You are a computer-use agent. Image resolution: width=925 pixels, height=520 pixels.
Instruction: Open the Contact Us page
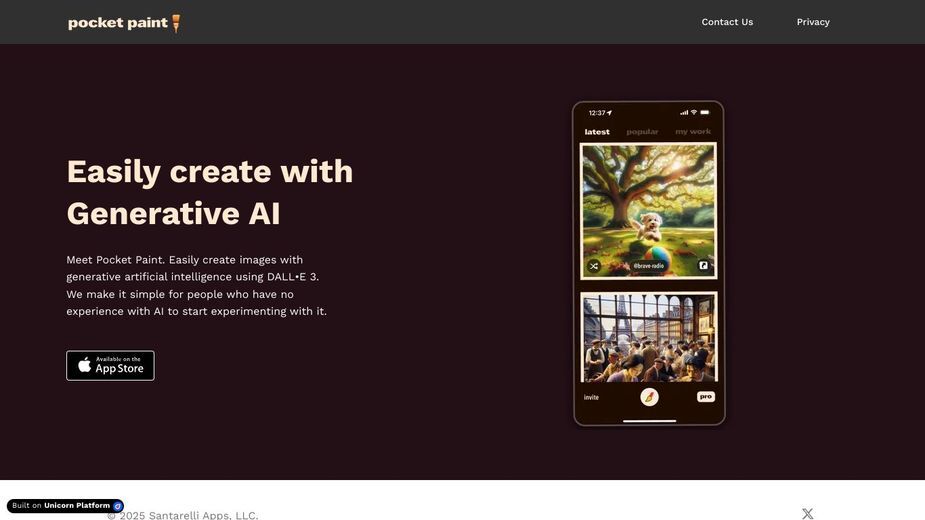[x=727, y=22]
